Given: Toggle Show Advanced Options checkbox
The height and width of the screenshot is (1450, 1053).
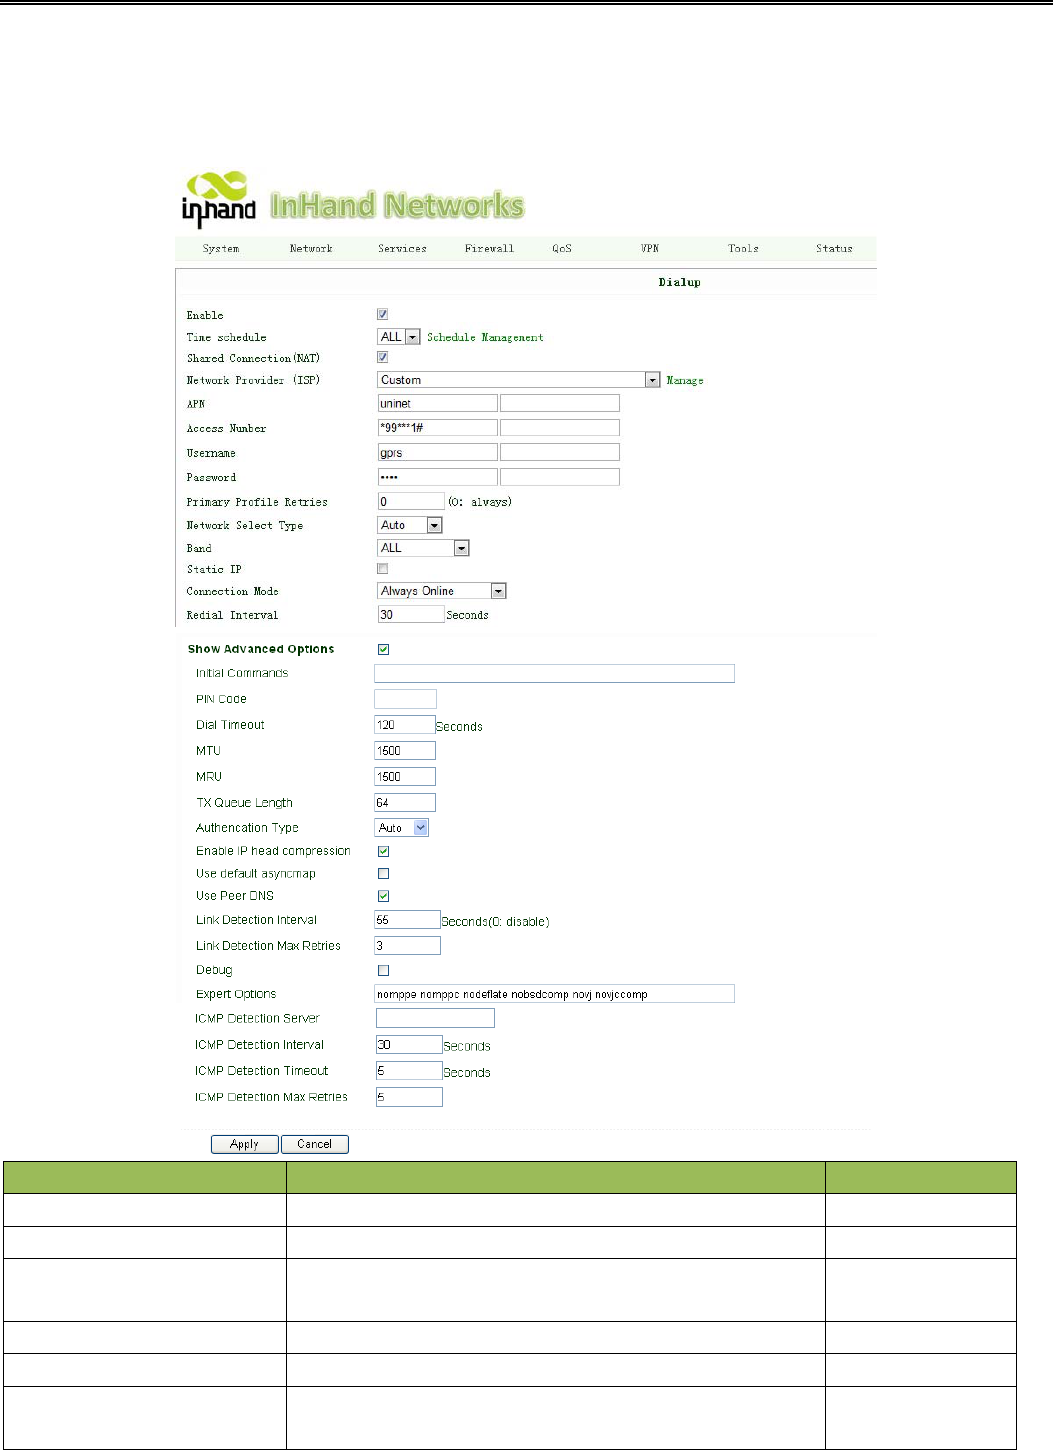Looking at the screenshot, I should click(383, 650).
